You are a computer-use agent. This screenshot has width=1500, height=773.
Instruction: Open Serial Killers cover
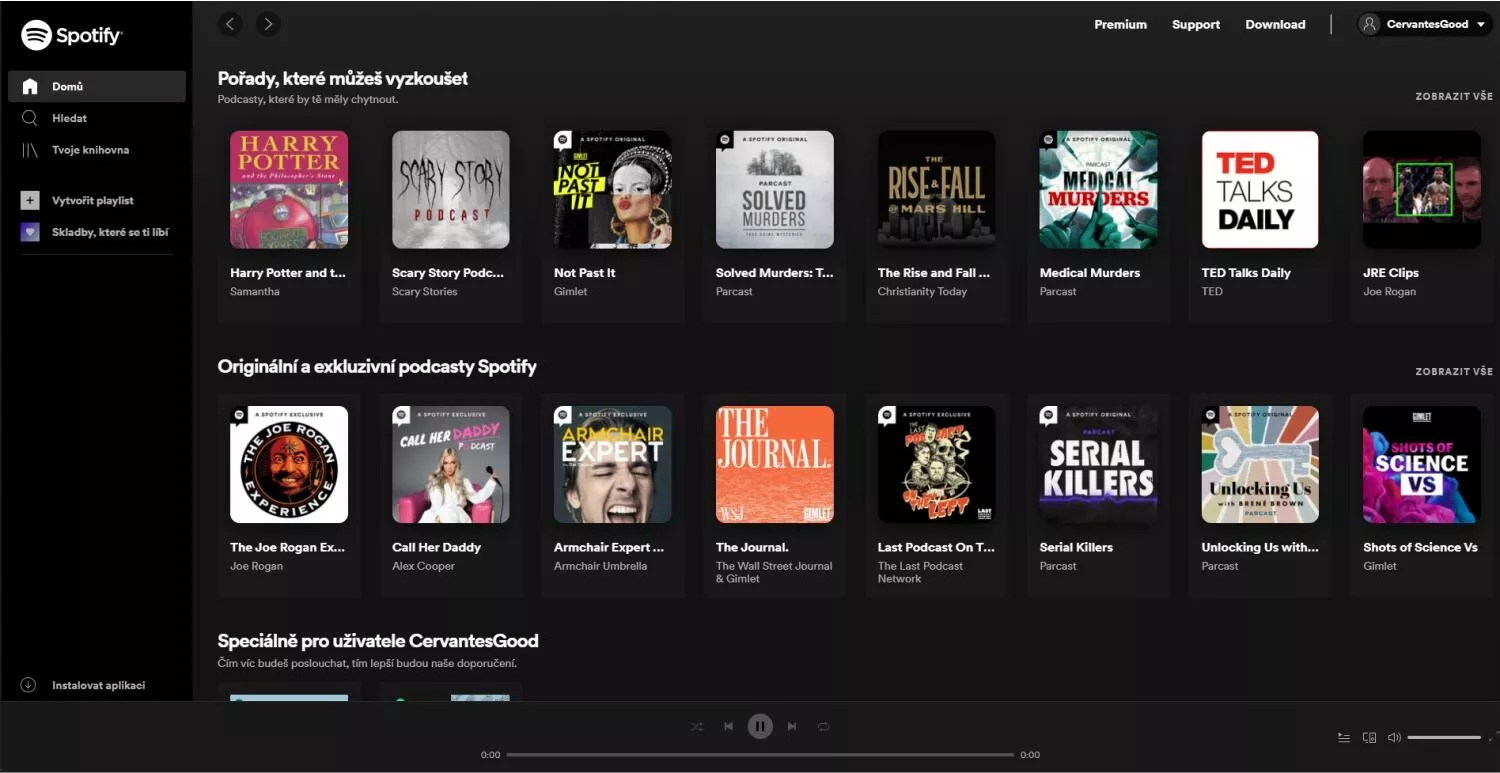click(x=1099, y=464)
